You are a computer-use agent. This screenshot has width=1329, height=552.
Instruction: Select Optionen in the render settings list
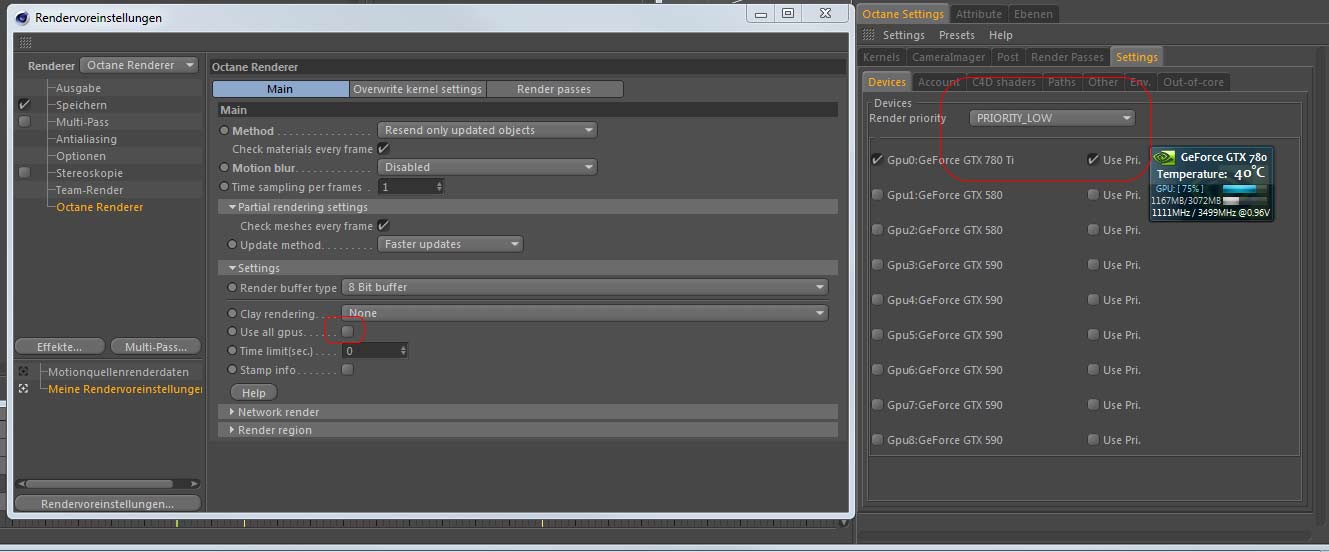click(x=80, y=156)
